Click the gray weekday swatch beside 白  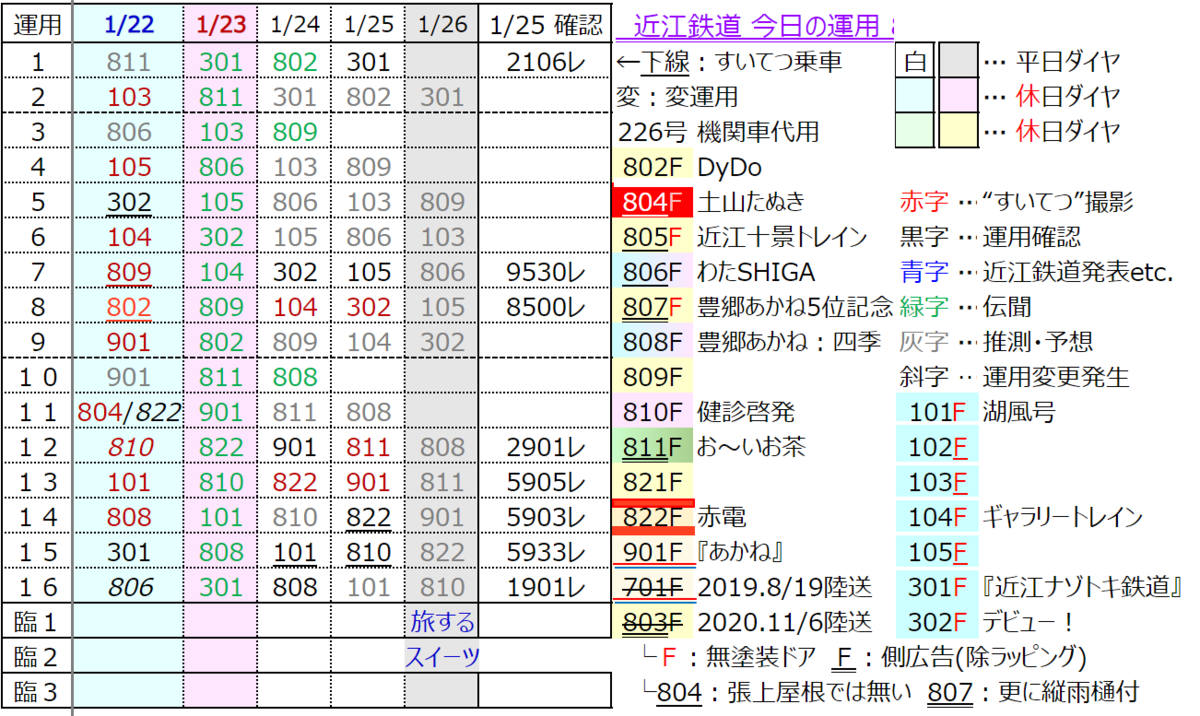pos(957,62)
